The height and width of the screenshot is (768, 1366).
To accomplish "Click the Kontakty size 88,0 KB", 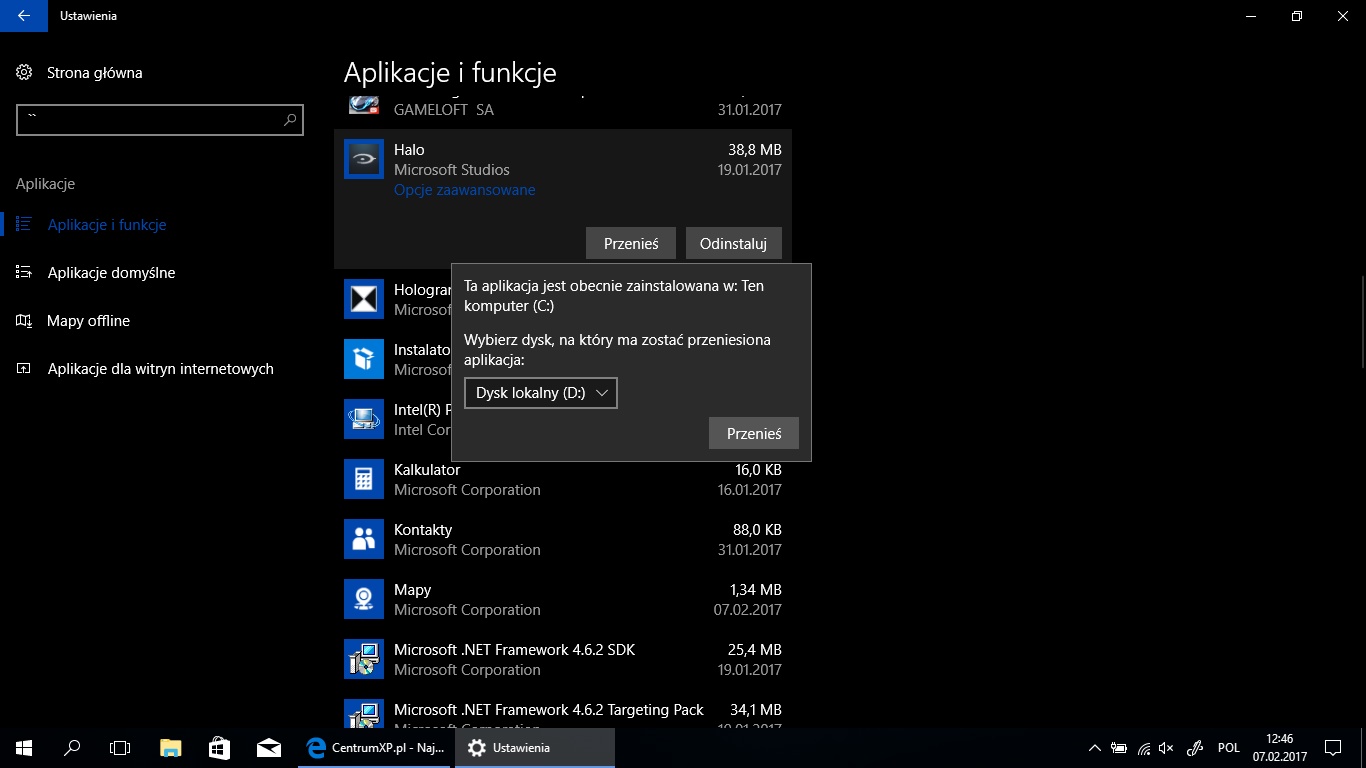I will point(757,530).
